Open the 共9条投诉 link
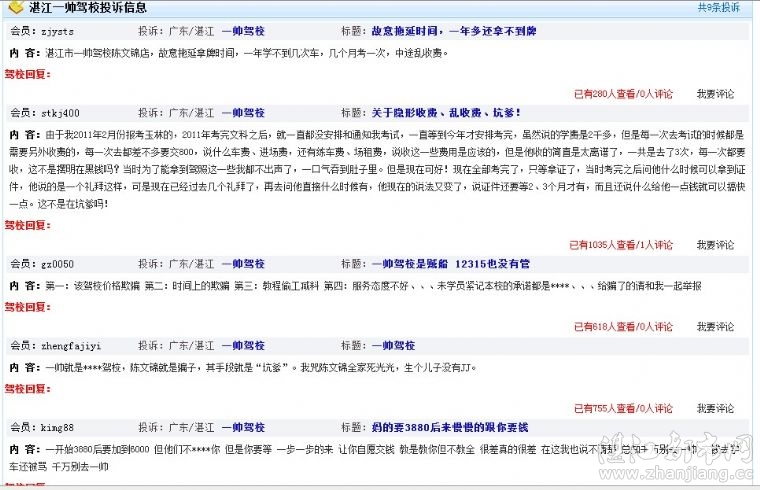This screenshot has height=490, width=760. [x=718, y=8]
